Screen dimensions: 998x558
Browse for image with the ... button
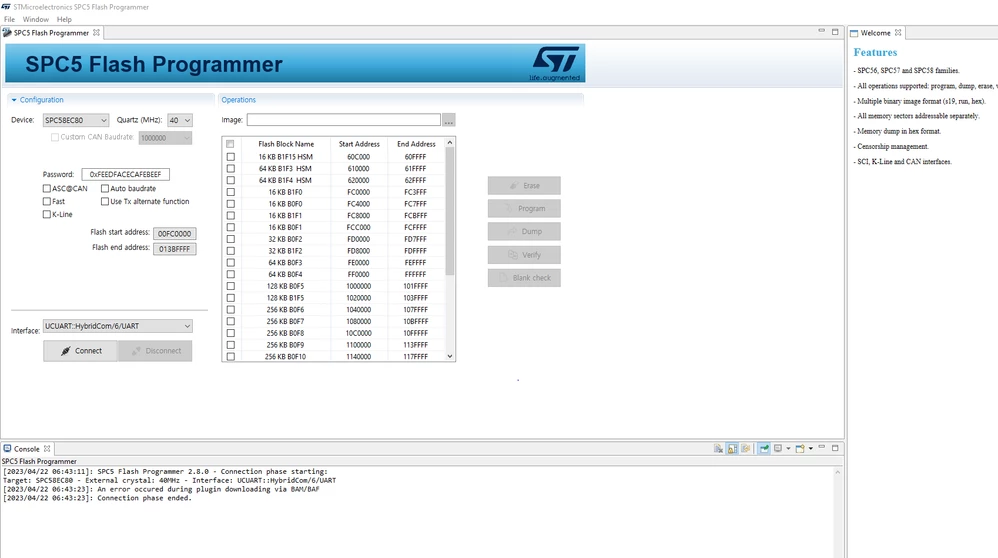(449, 120)
